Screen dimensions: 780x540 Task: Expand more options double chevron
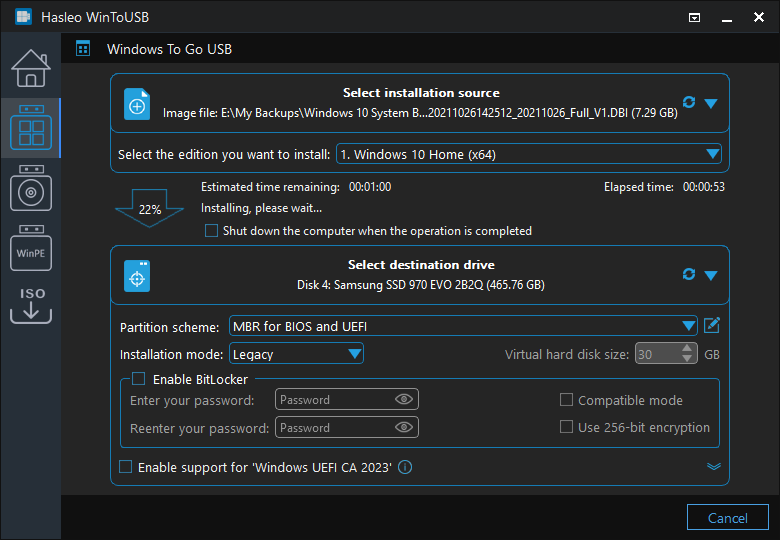click(714, 466)
